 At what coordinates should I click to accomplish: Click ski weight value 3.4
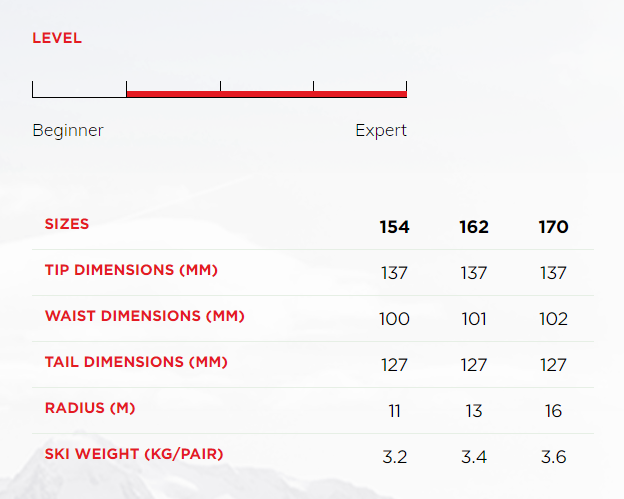[x=474, y=457]
